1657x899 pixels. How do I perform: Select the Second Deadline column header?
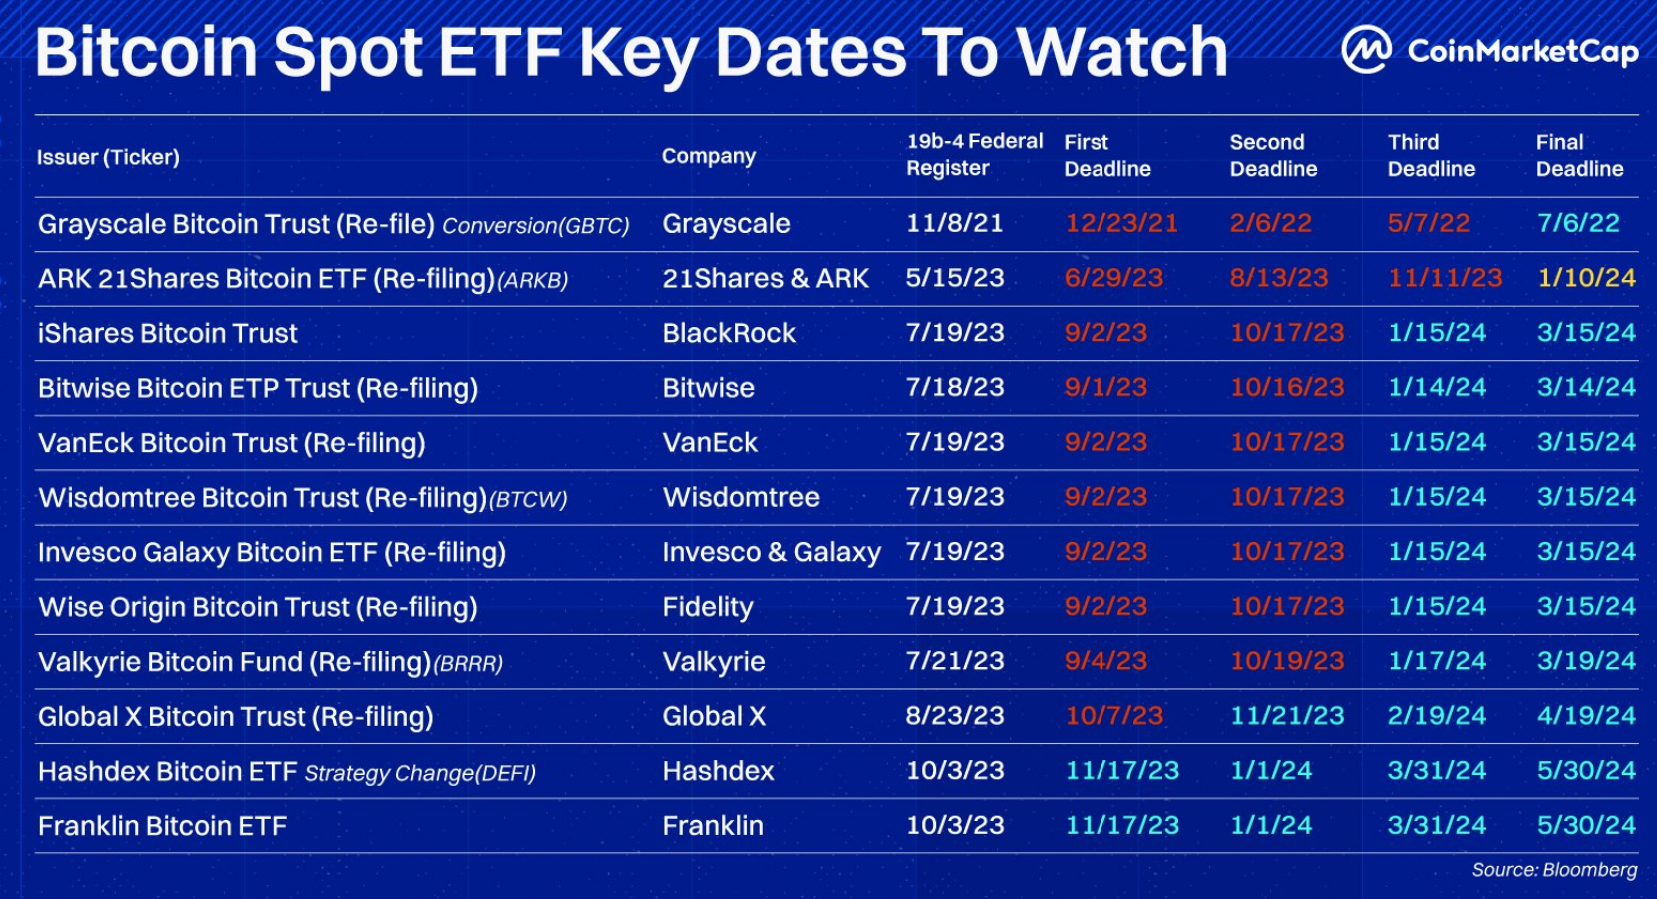(1273, 155)
